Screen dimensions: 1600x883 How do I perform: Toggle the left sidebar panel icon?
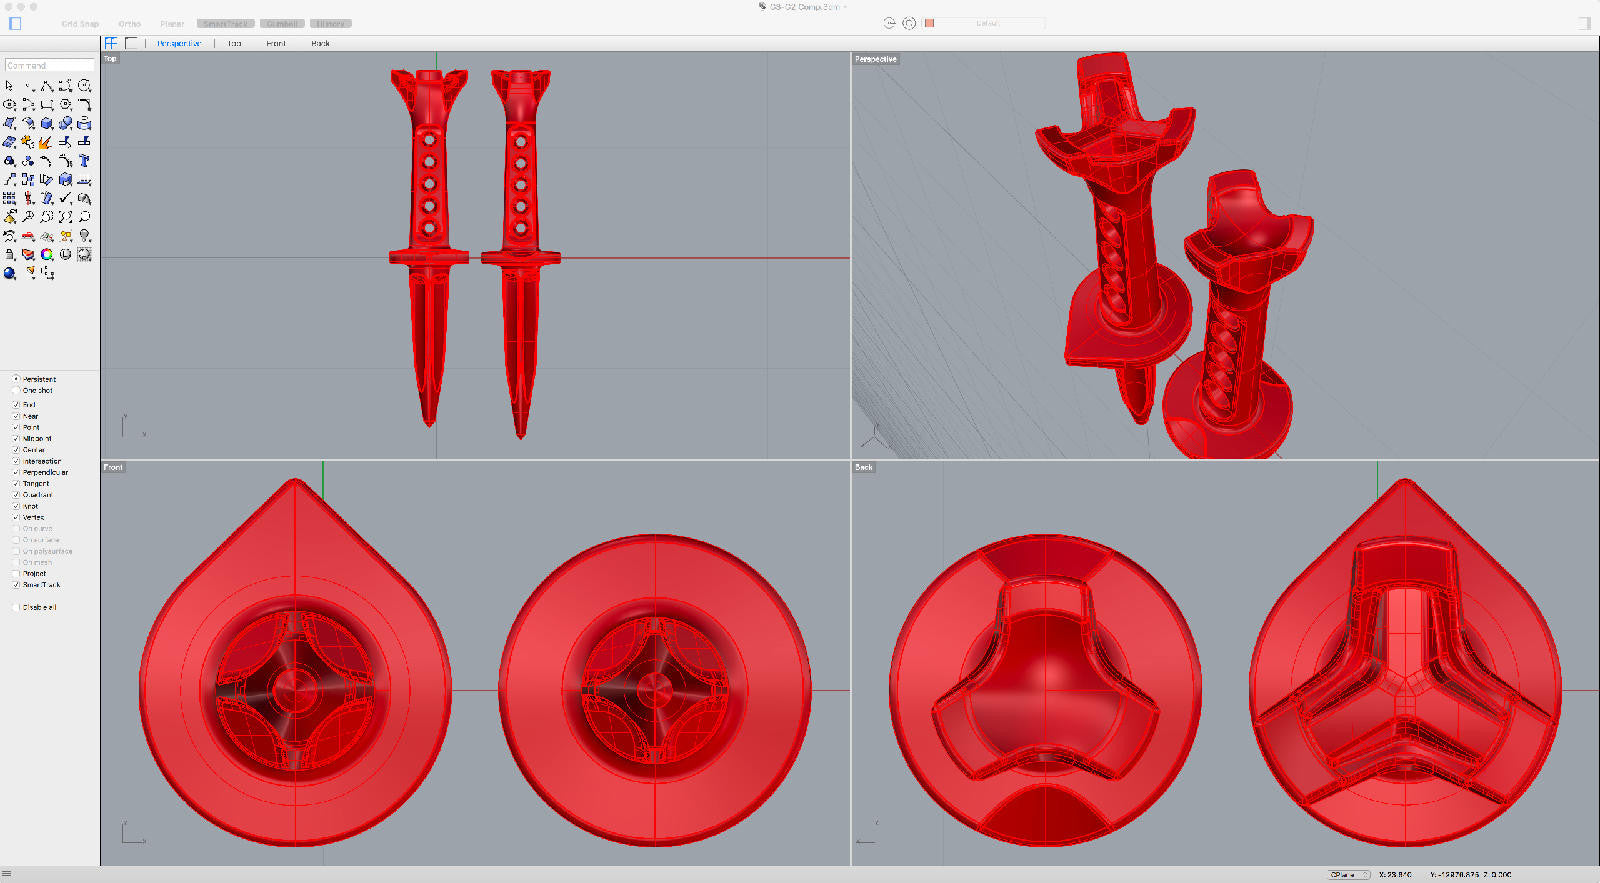coord(15,23)
